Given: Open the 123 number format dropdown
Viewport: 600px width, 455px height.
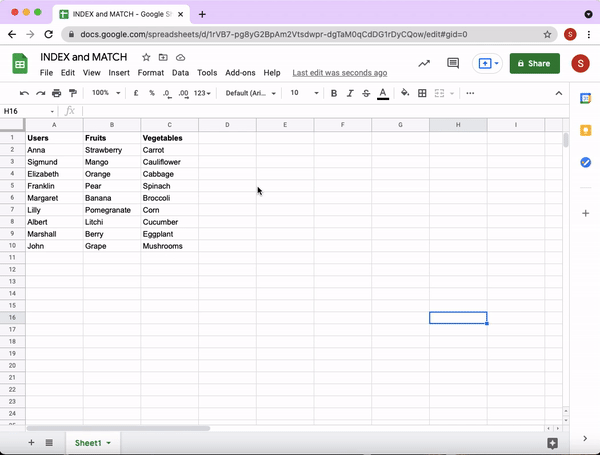Looking at the screenshot, I should coord(202,93).
